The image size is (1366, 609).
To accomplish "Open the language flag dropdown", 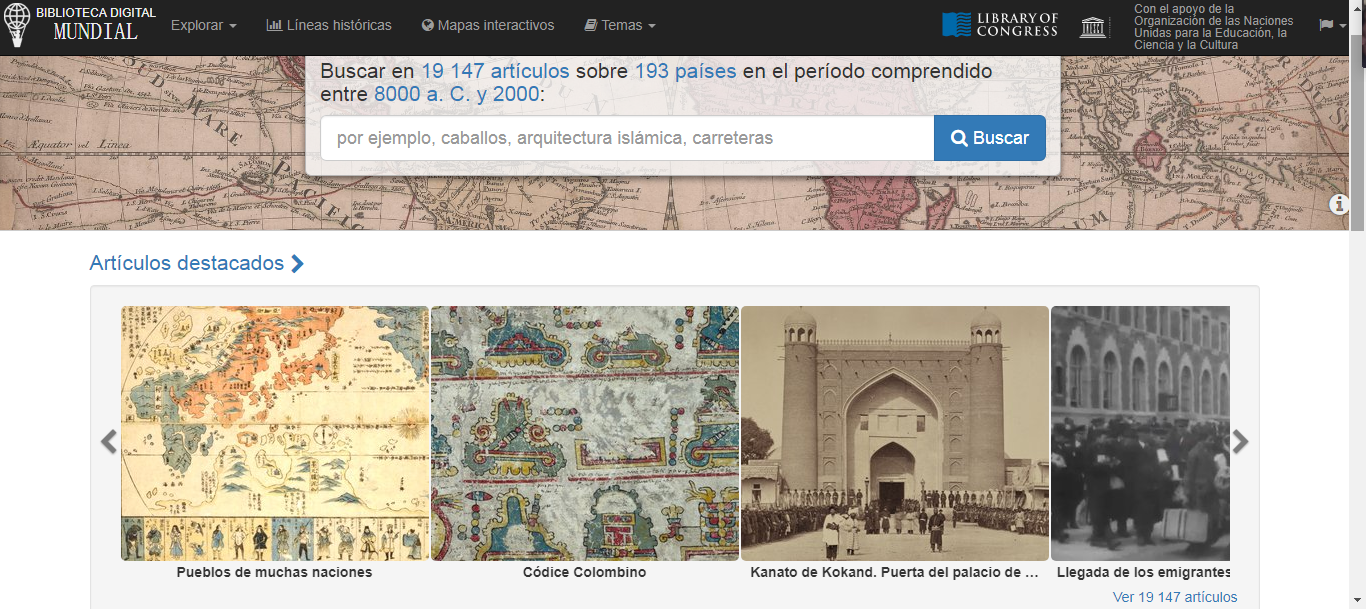I will click(x=1331, y=25).
